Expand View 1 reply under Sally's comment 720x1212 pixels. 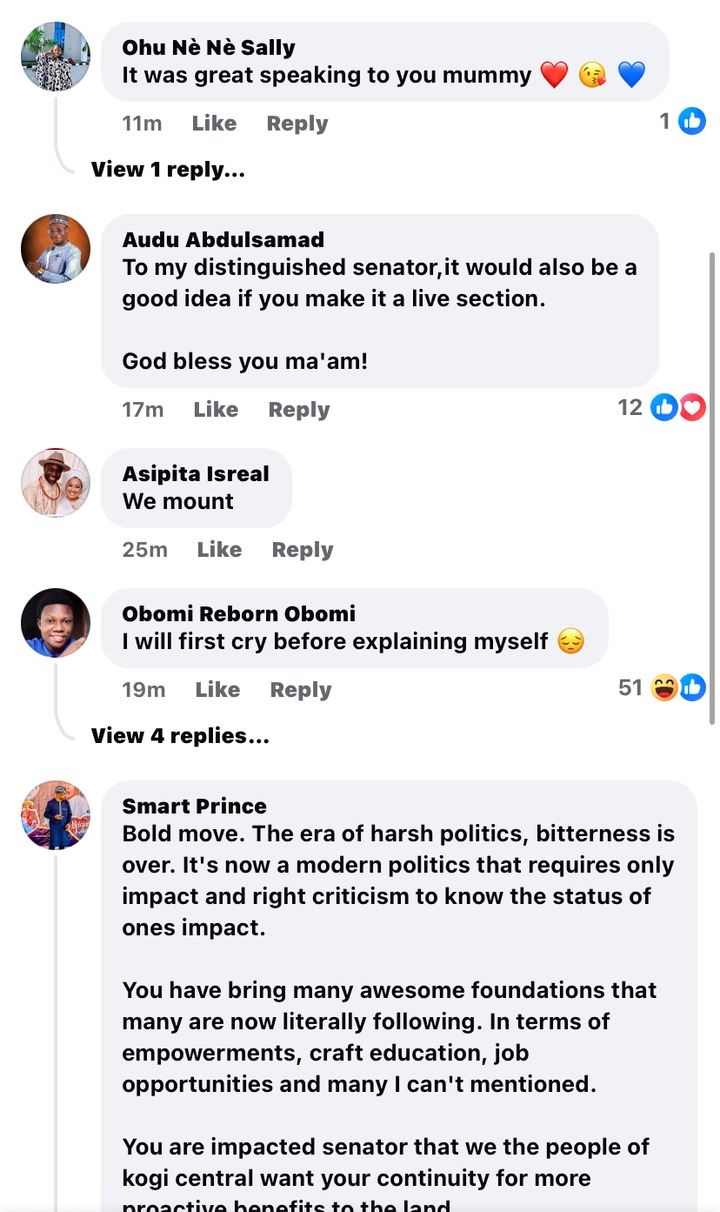(x=168, y=169)
